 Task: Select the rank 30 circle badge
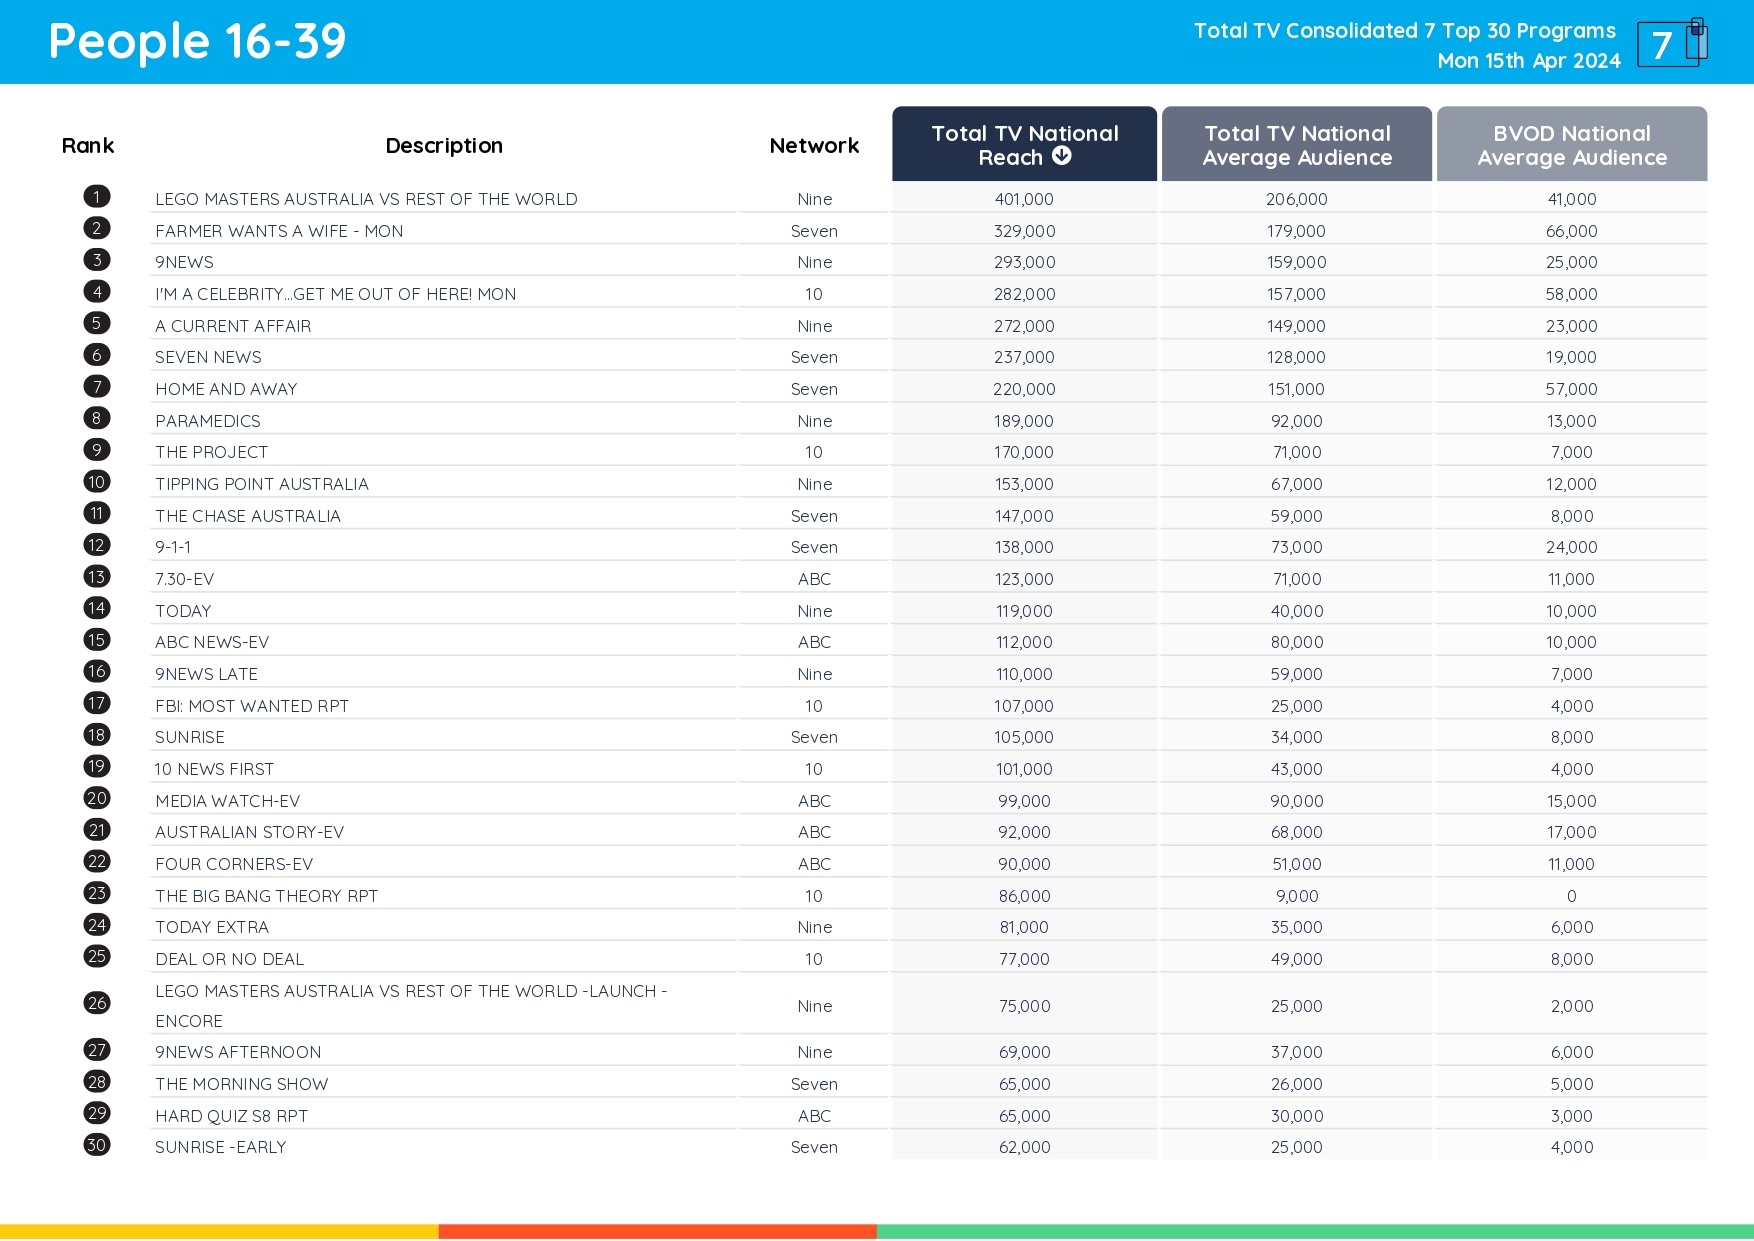[96, 1146]
